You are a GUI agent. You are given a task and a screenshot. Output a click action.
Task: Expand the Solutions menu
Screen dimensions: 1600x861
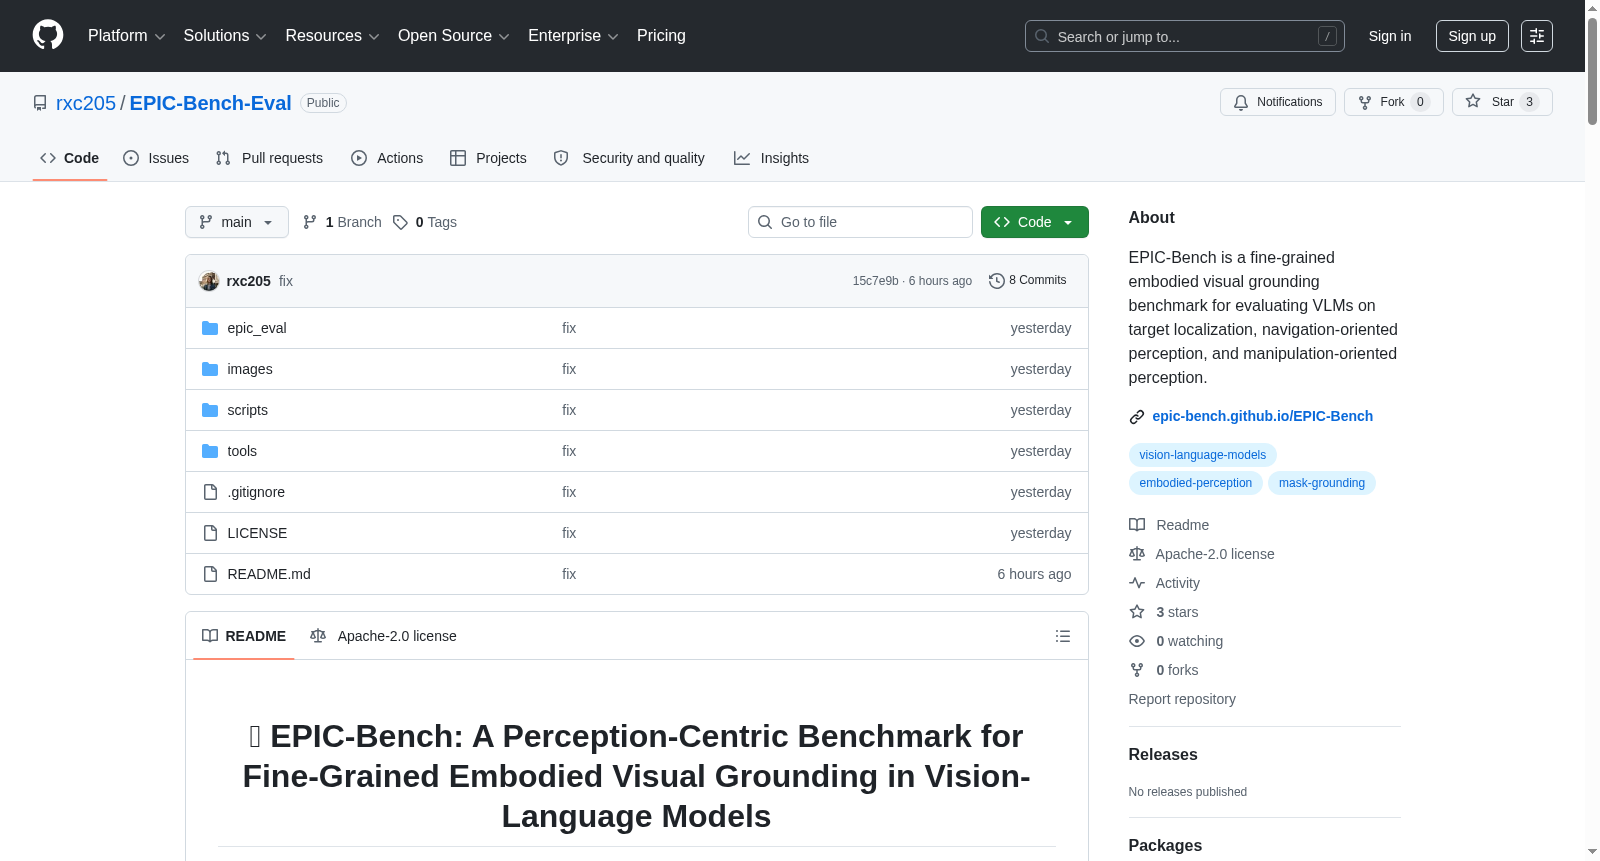225,36
